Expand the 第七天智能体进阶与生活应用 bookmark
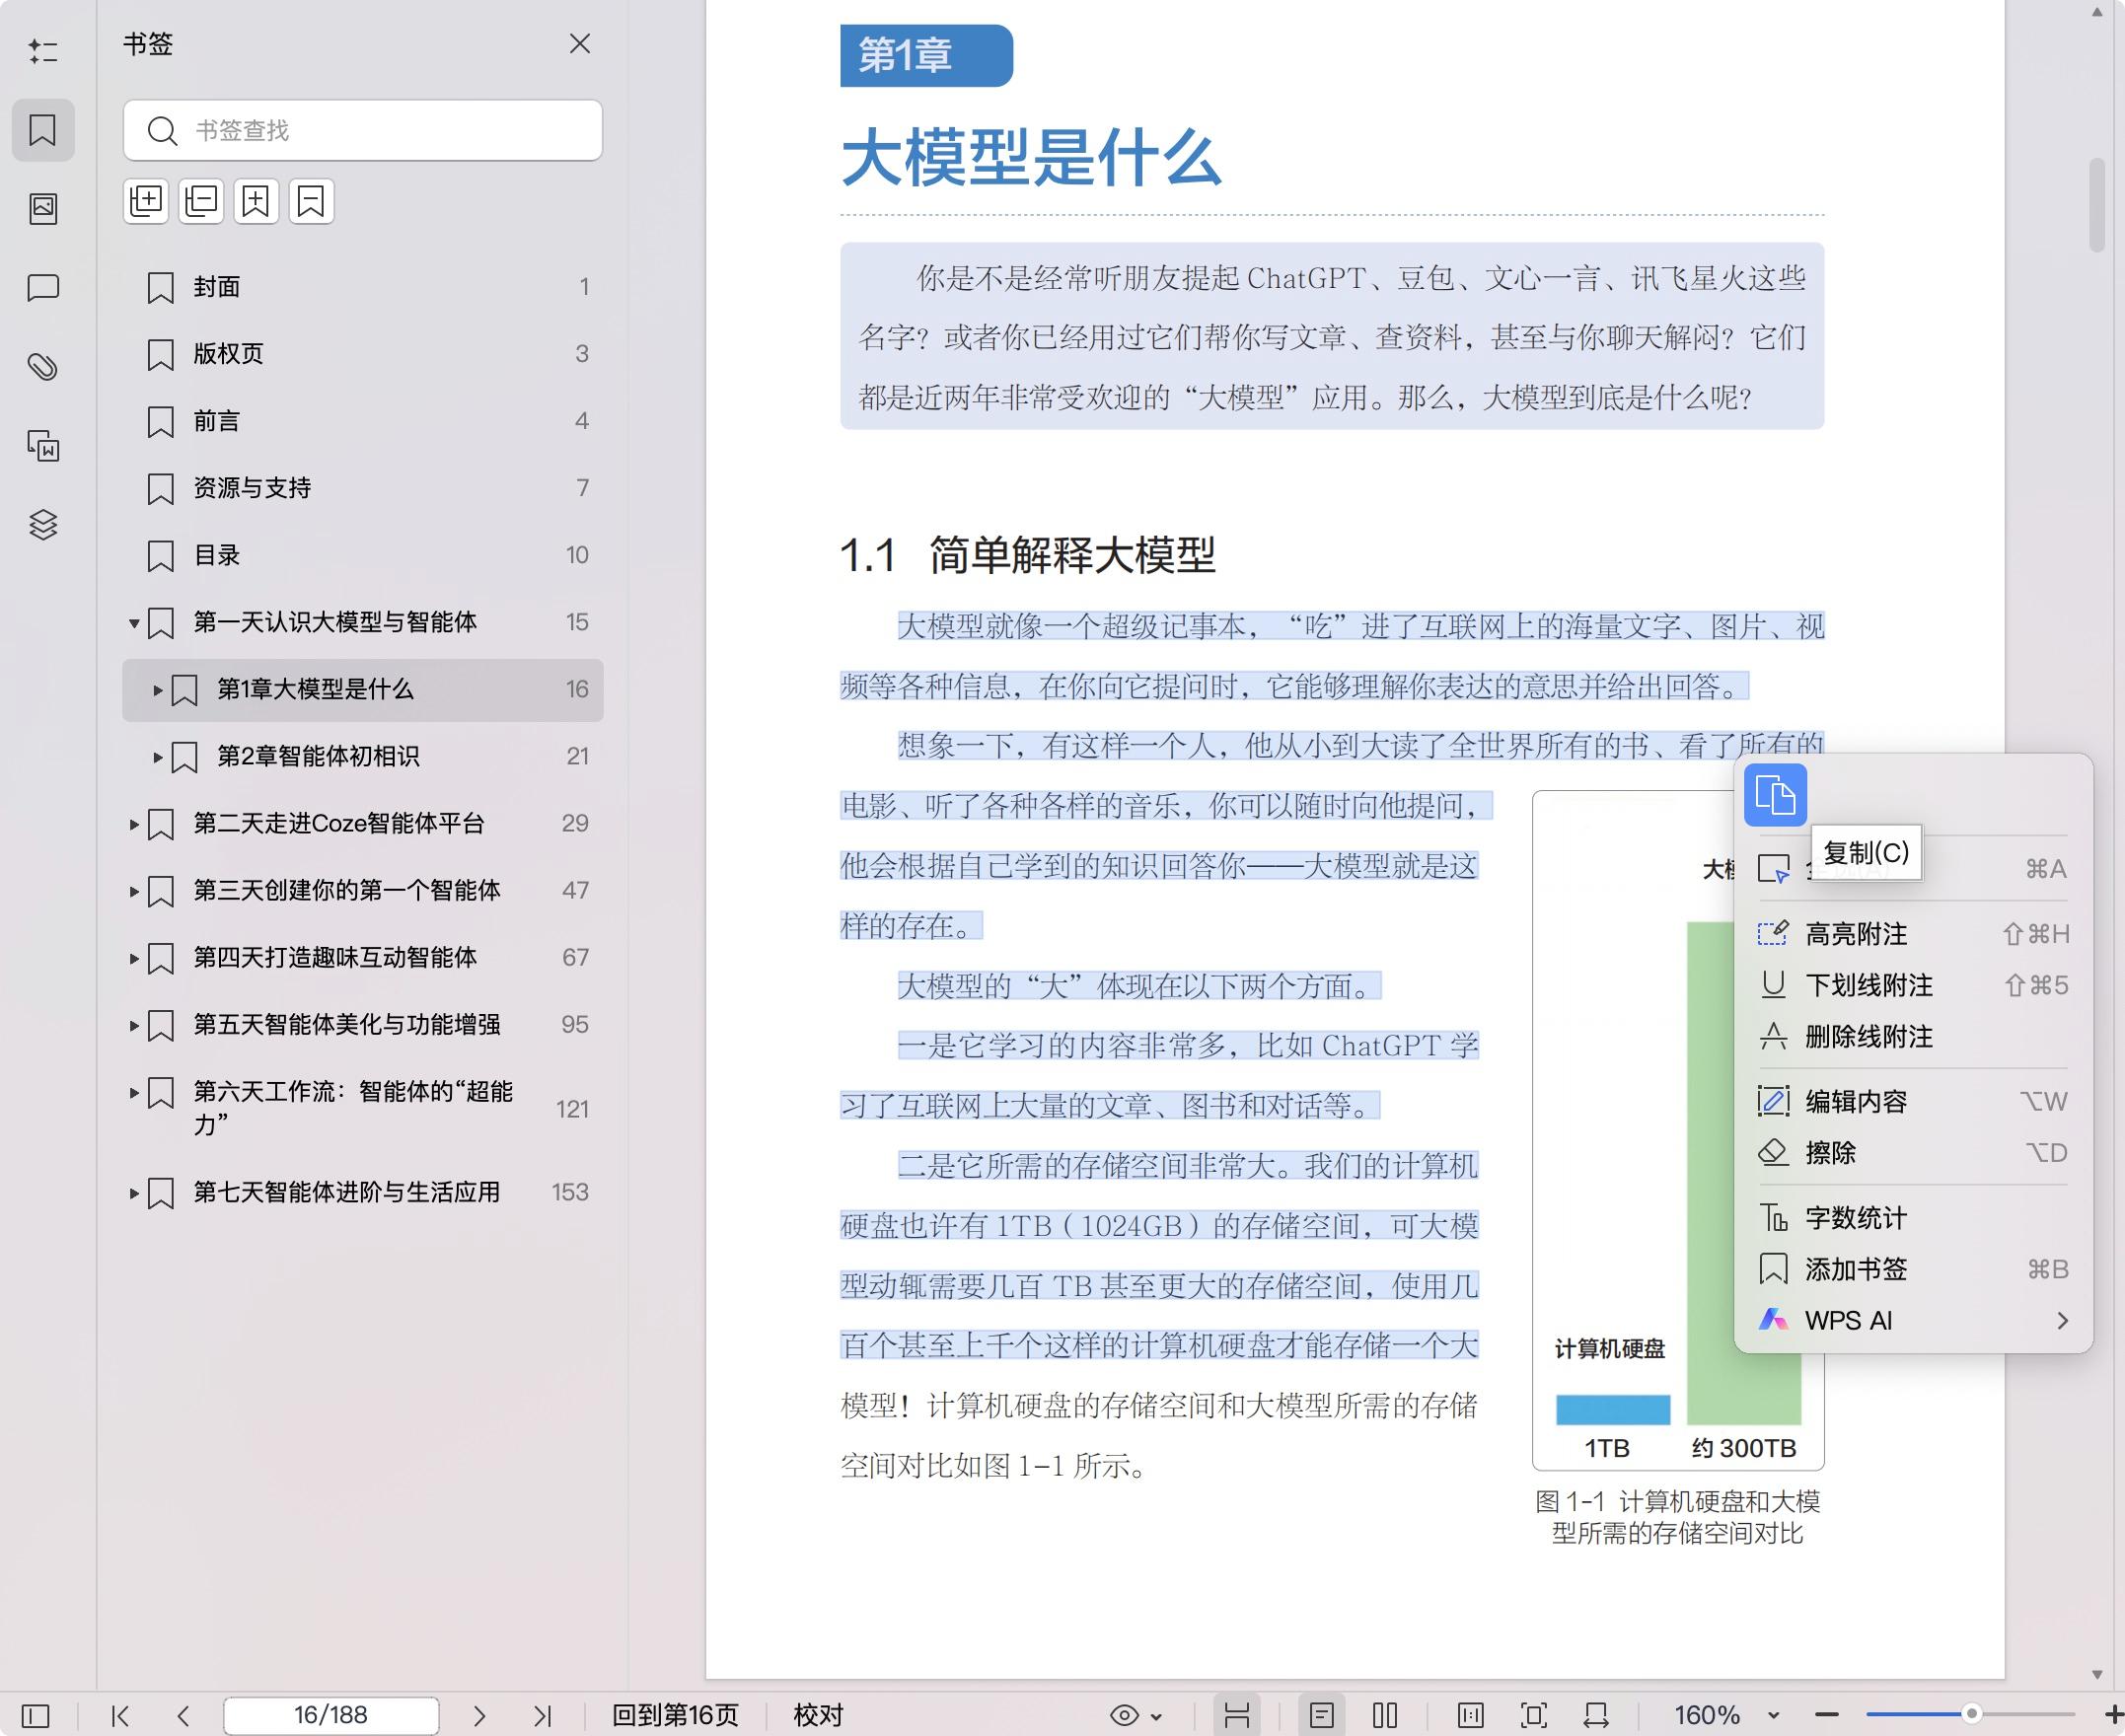 tap(133, 1193)
